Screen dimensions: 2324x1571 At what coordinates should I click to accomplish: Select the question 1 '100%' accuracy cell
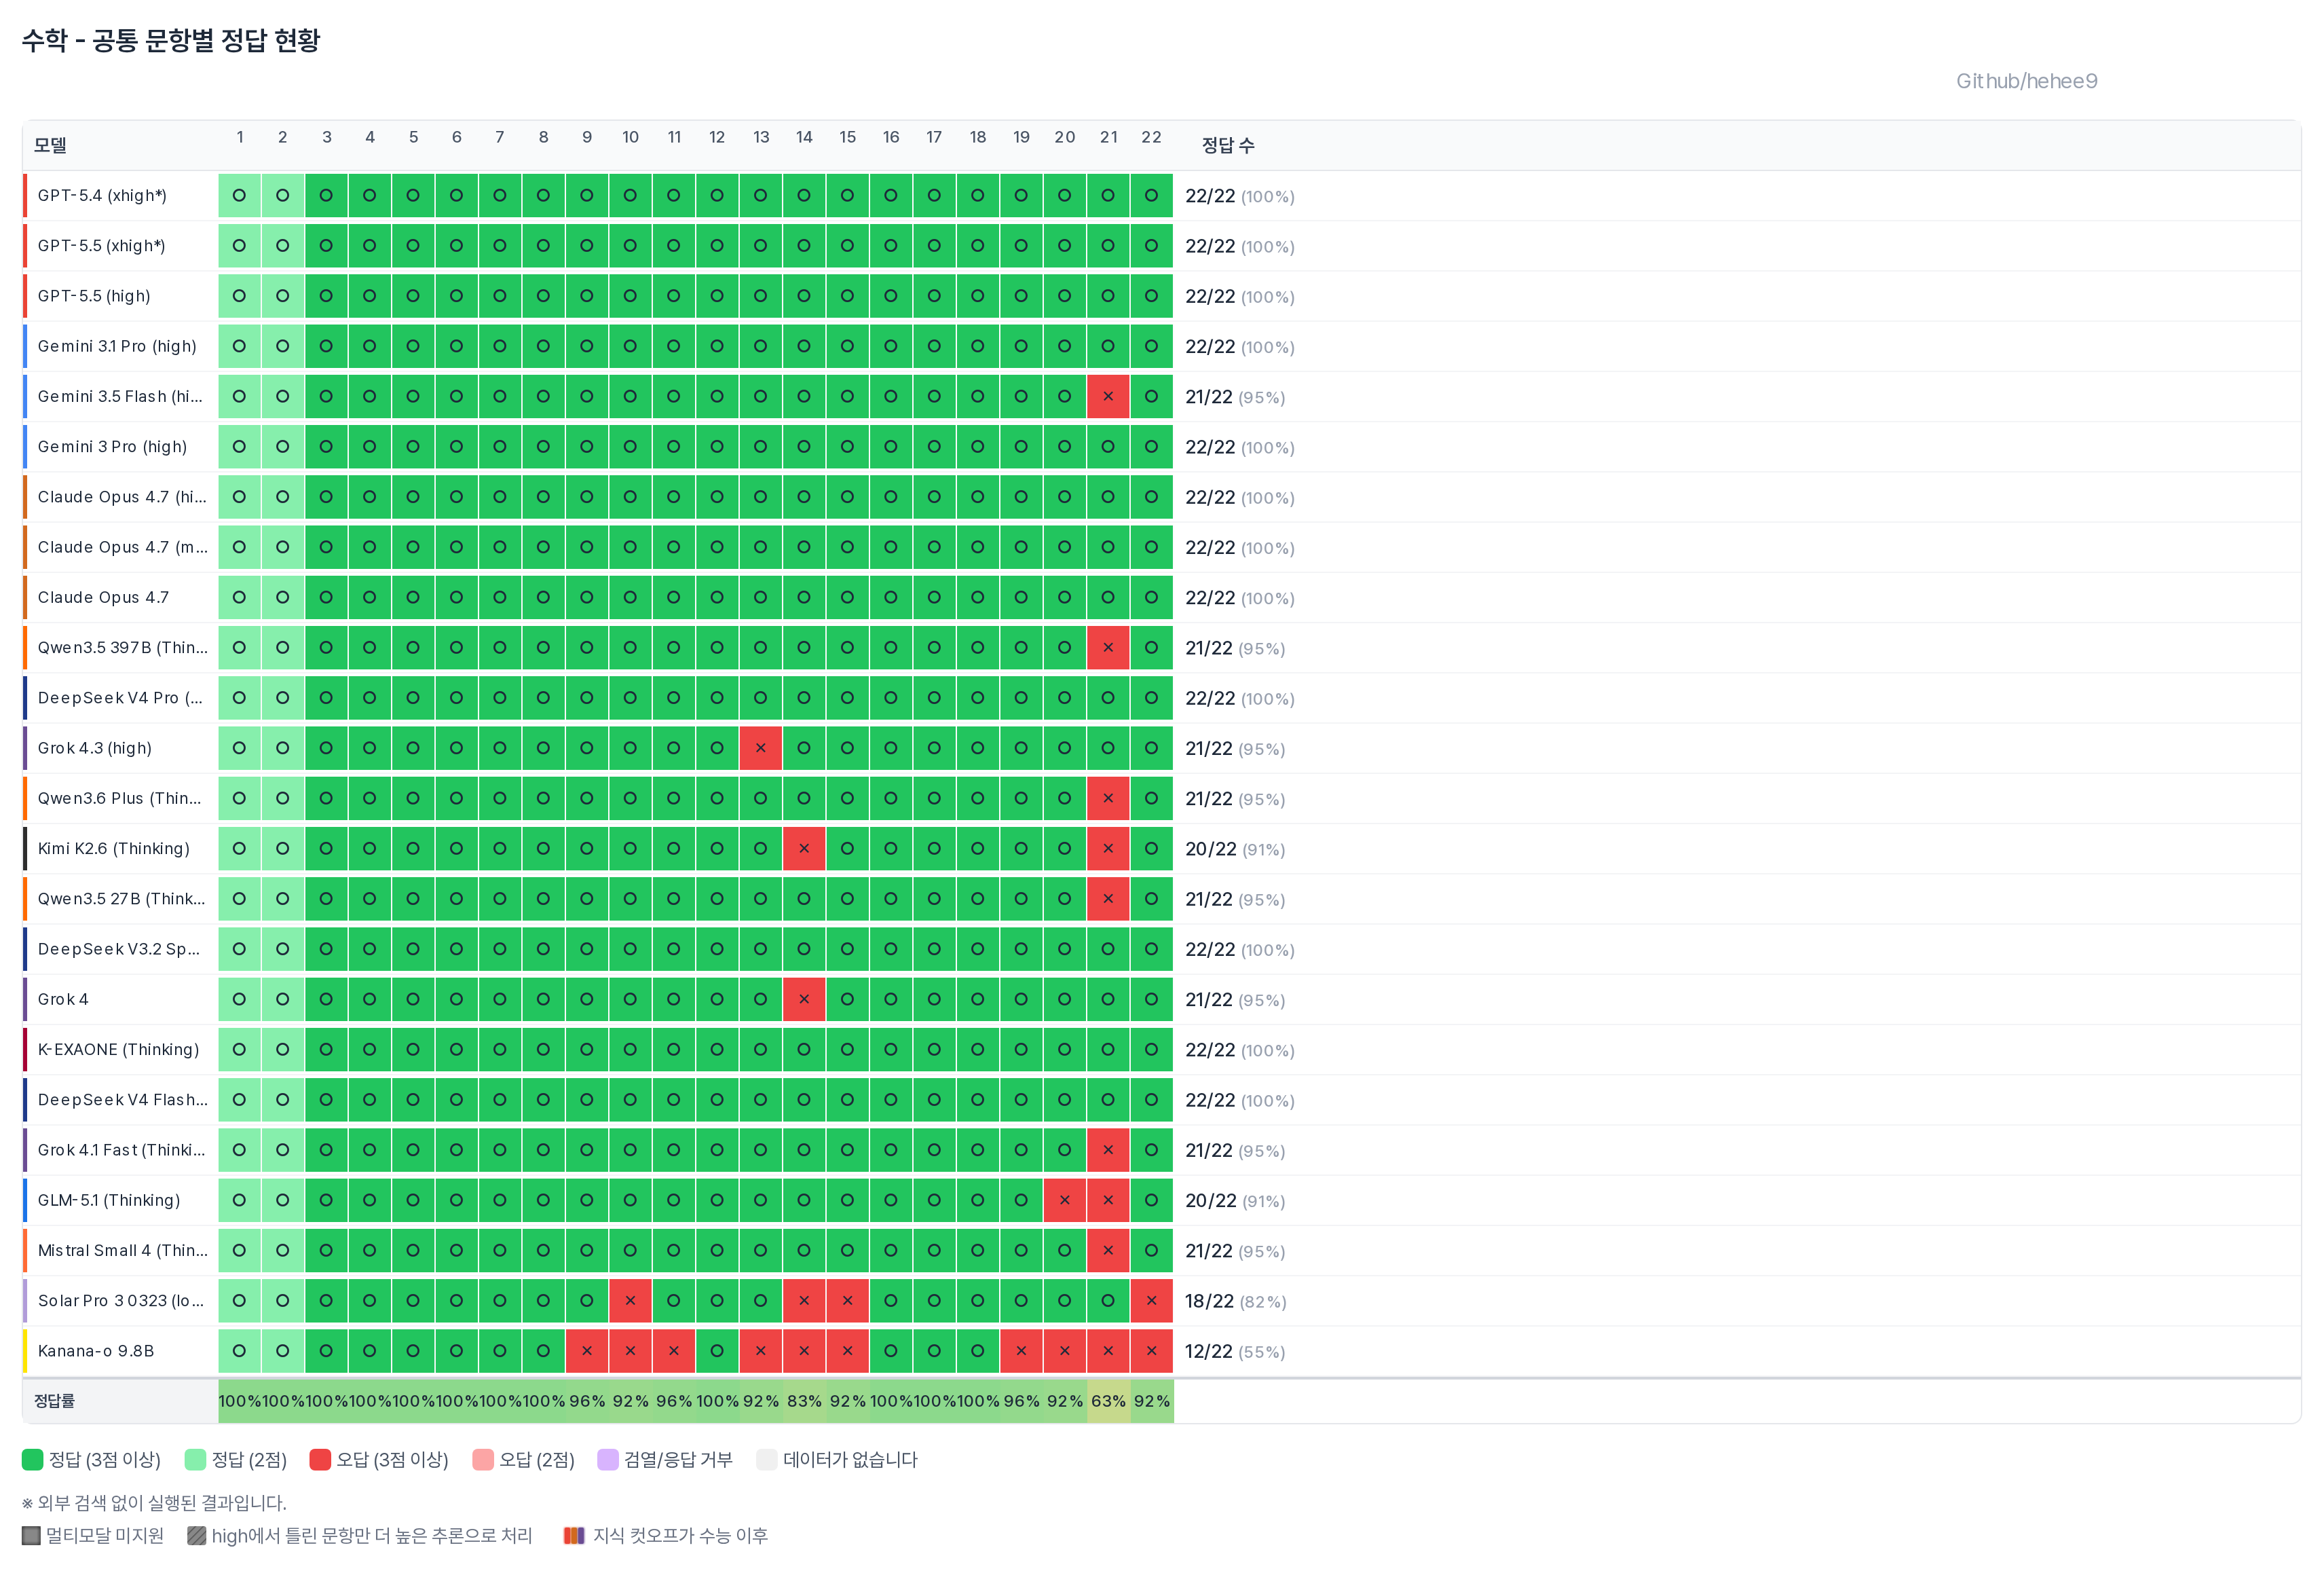239,1401
